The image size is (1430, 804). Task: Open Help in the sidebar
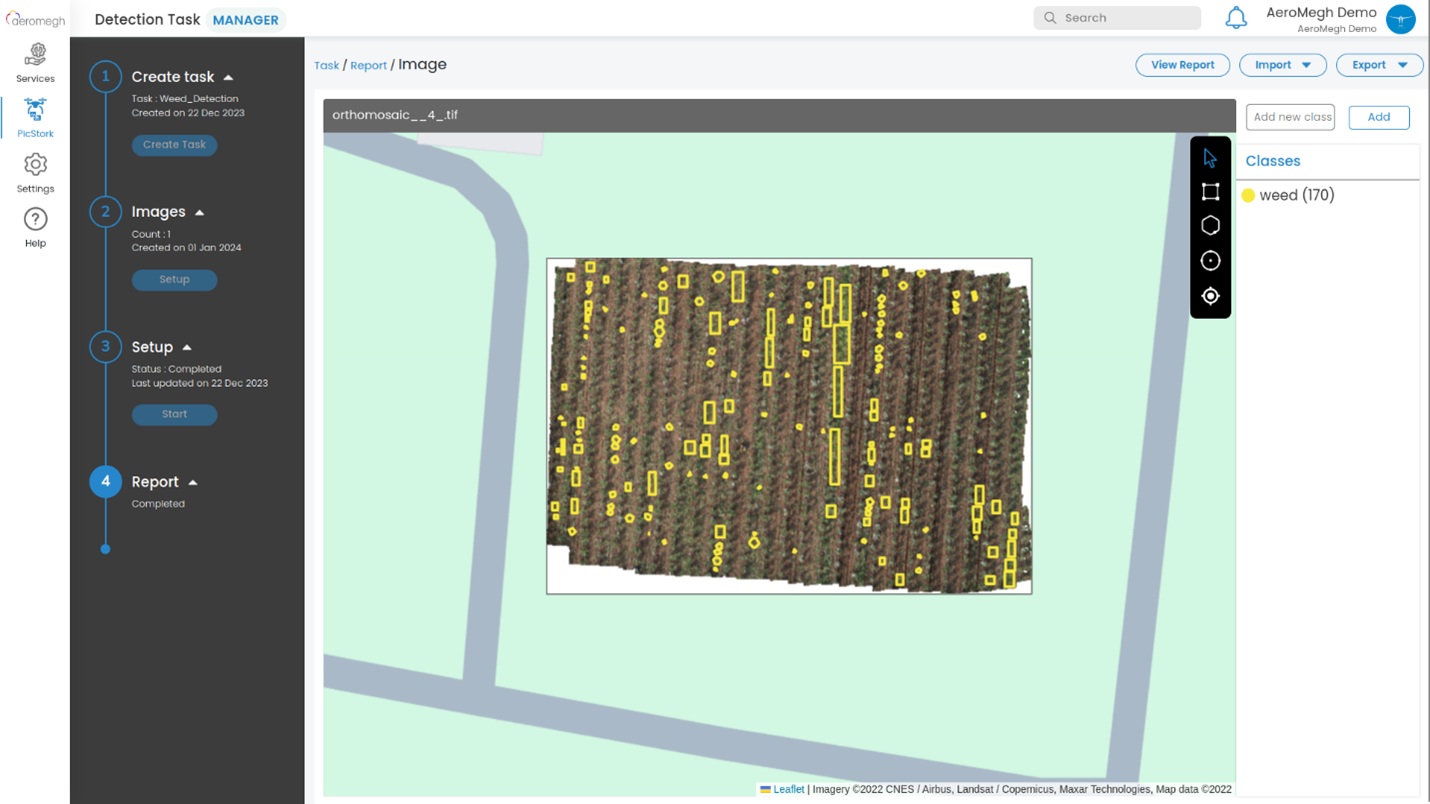click(35, 227)
